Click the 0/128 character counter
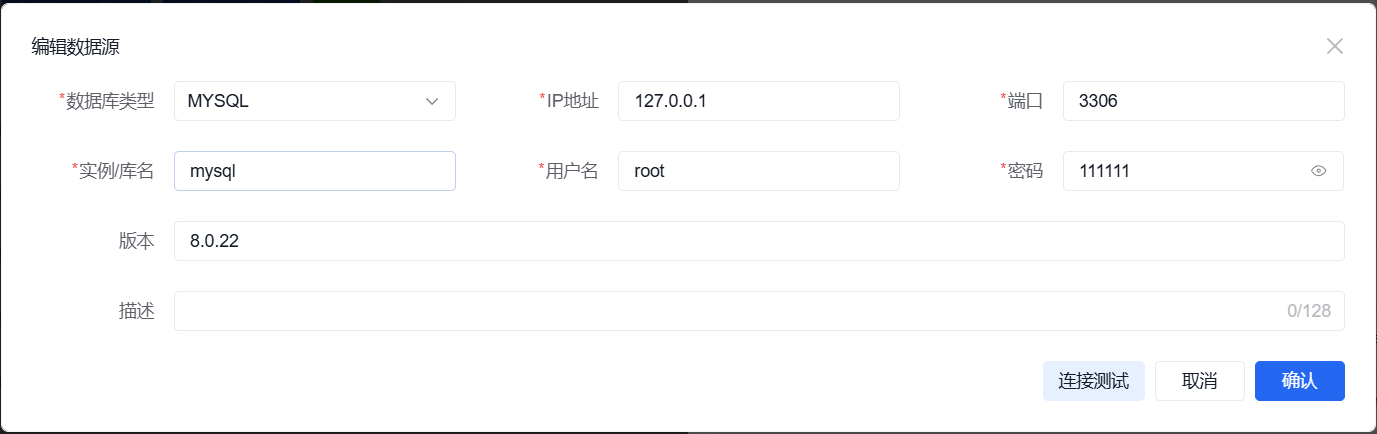1377x434 pixels. pyautogui.click(x=1309, y=311)
